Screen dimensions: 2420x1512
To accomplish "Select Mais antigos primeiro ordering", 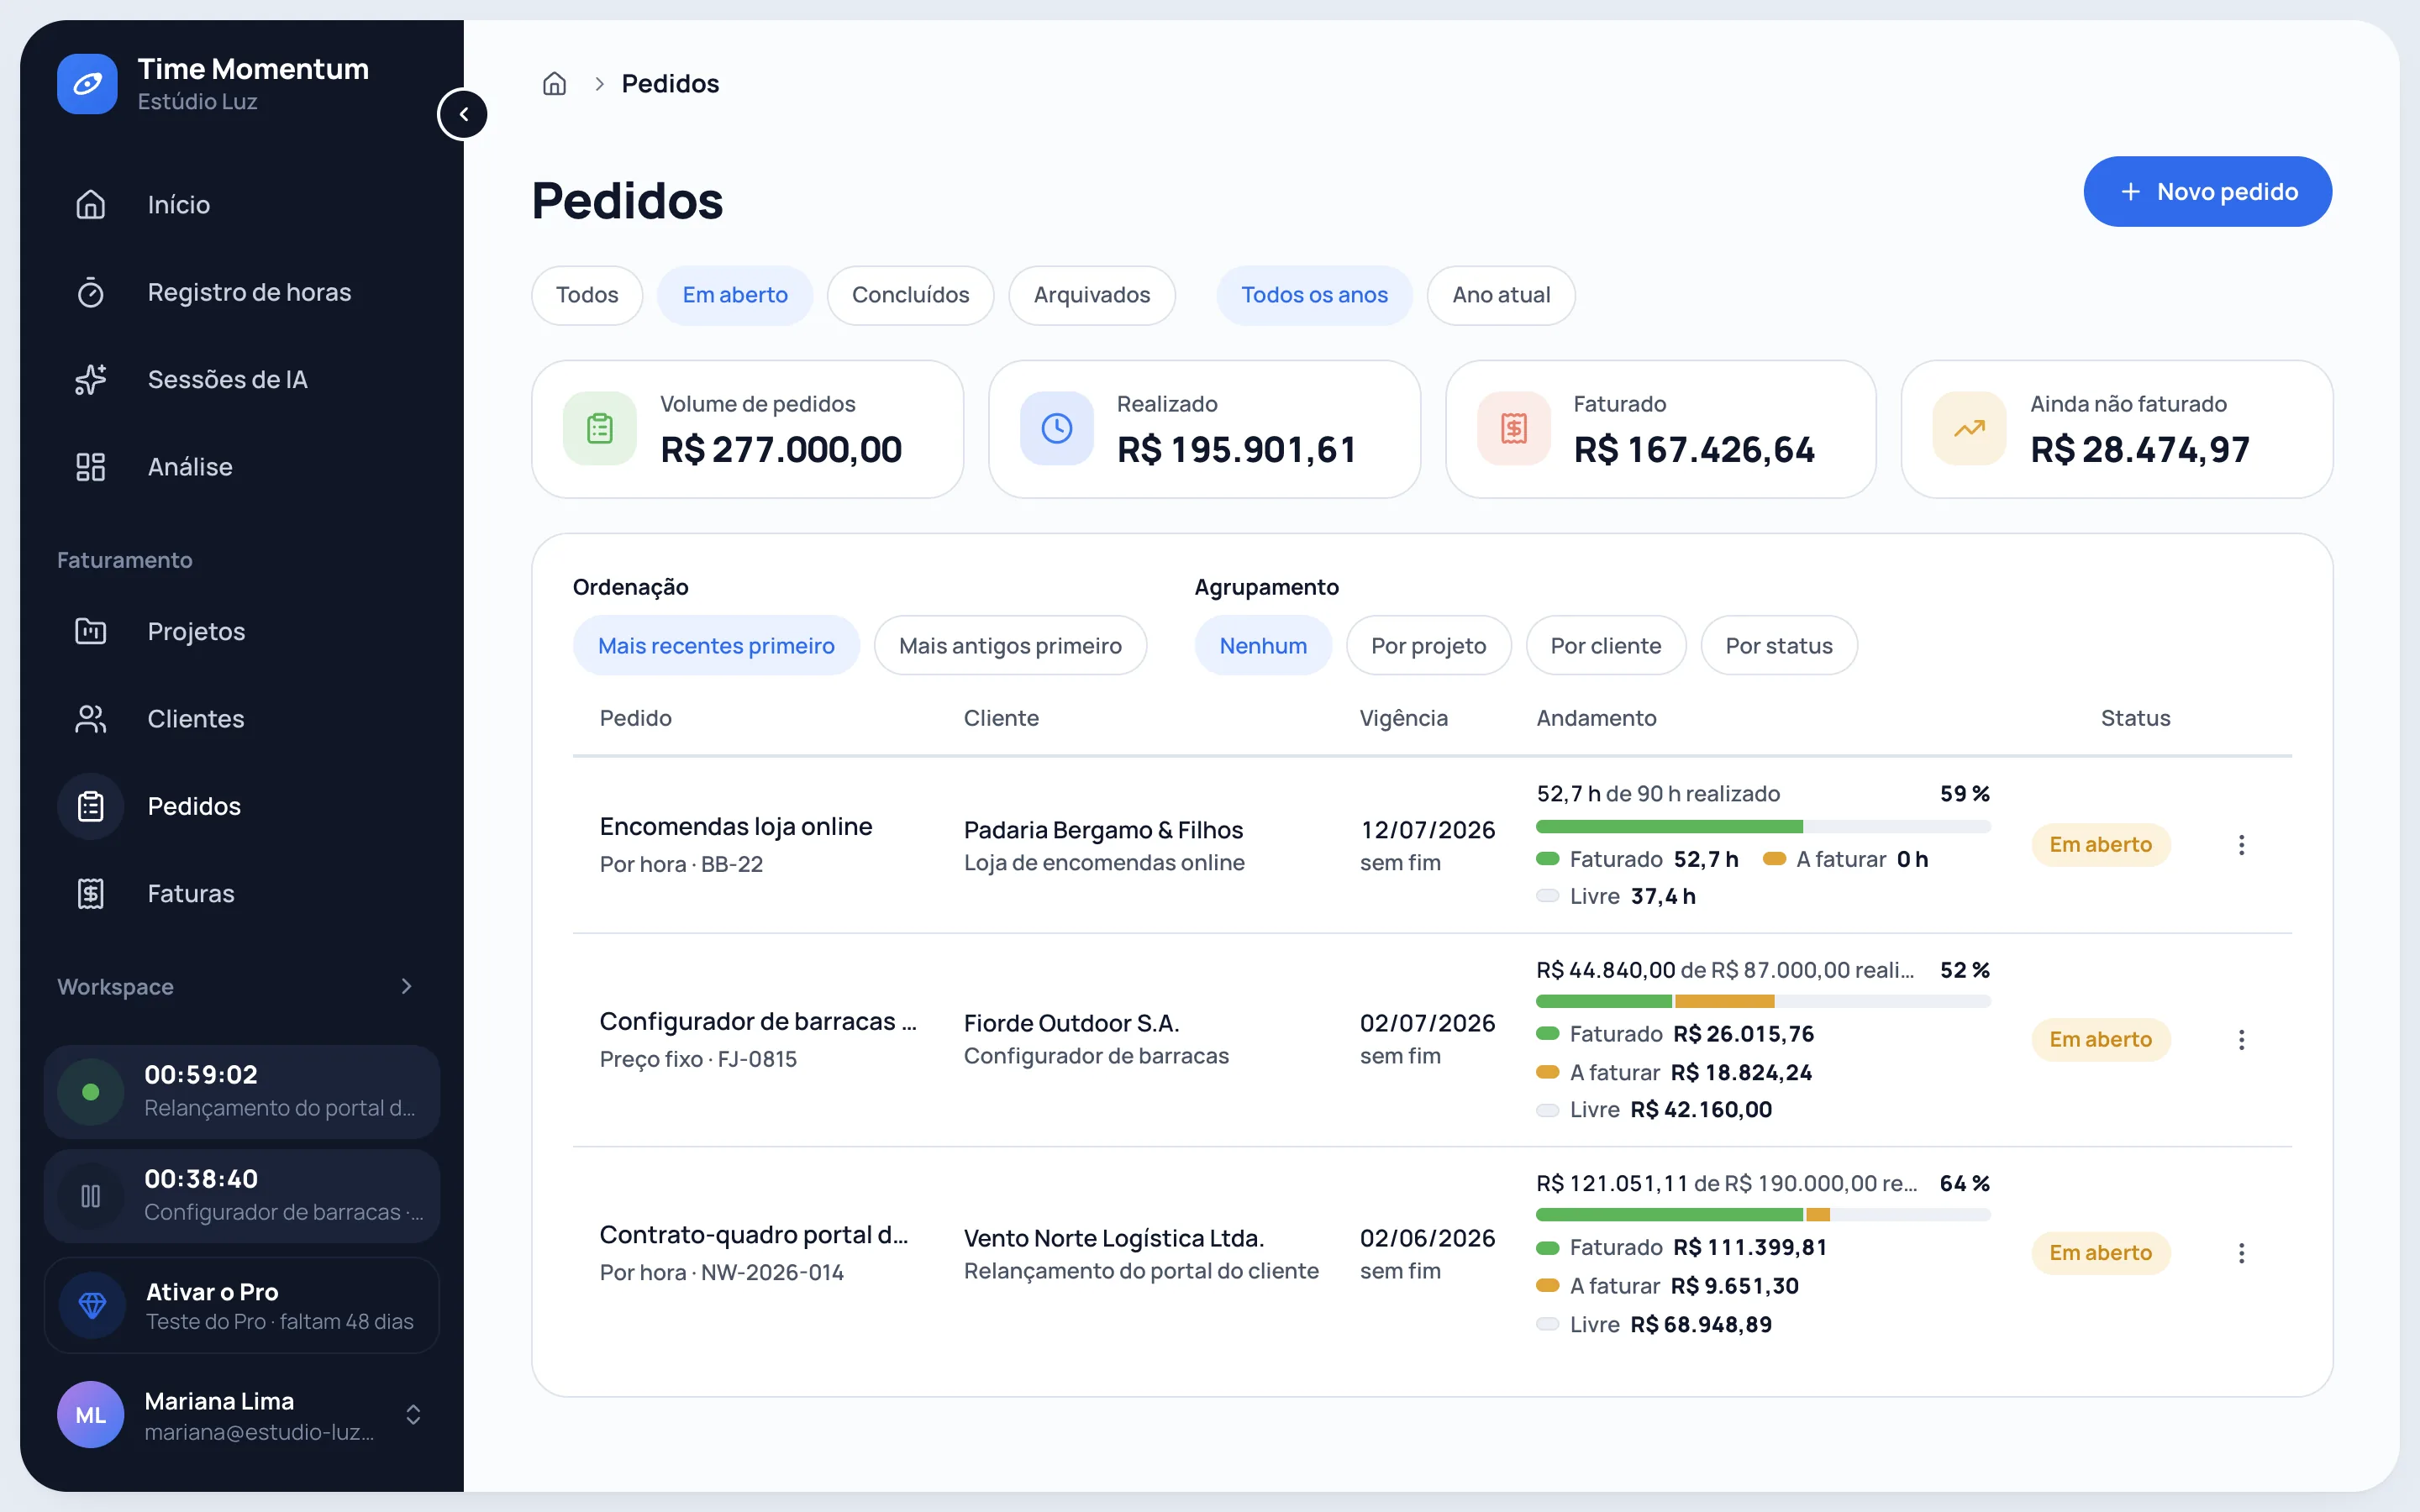I will tap(1010, 646).
